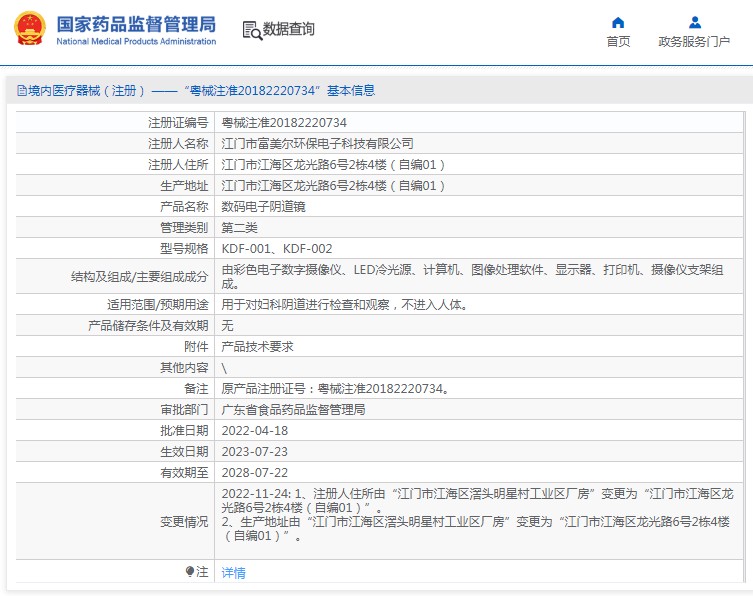This screenshot has width=753, height=596.
Task: Go to 首页 text link
Action: (x=618, y=42)
